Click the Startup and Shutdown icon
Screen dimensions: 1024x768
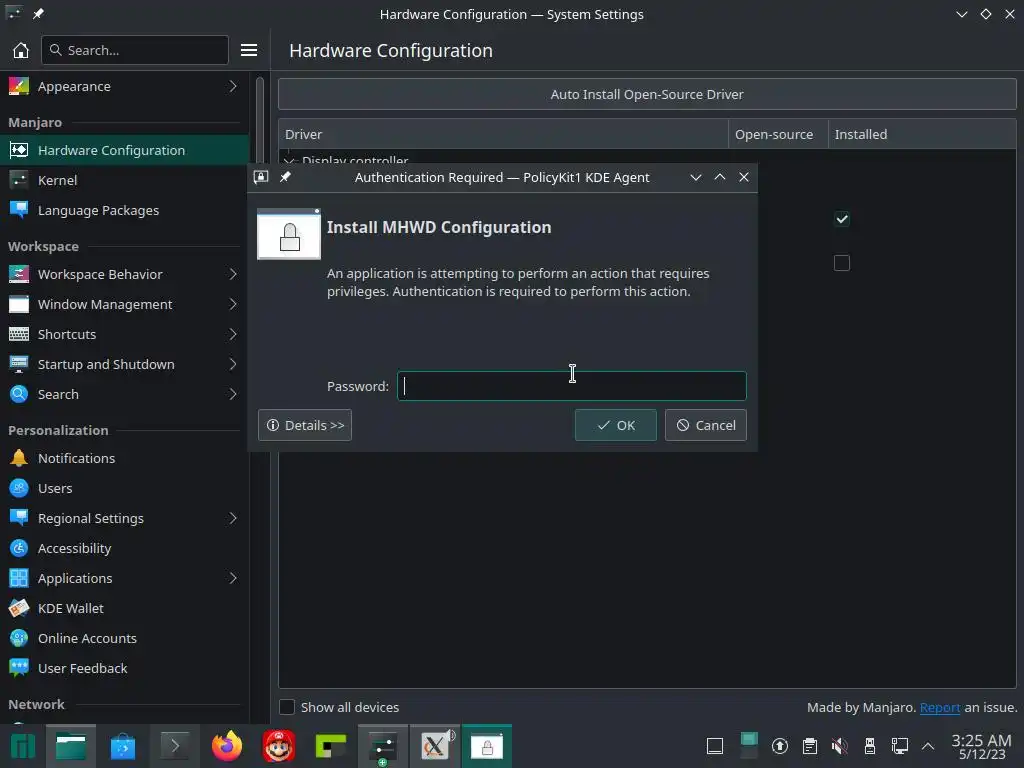click(19, 364)
